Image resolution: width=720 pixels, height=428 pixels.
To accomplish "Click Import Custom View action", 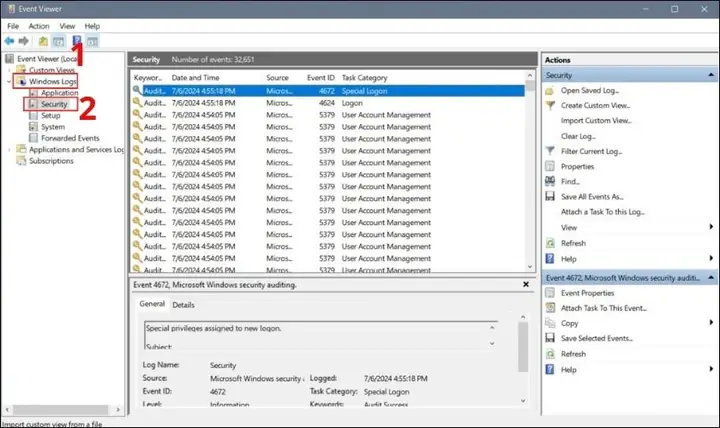I will pyautogui.click(x=596, y=121).
